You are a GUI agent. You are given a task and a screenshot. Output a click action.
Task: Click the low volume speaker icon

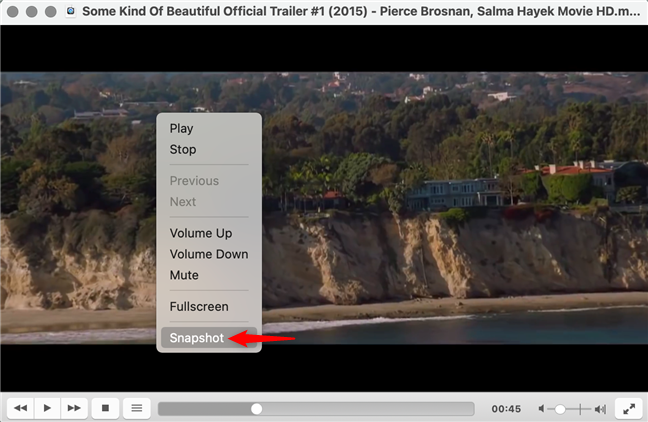(x=541, y=409)
